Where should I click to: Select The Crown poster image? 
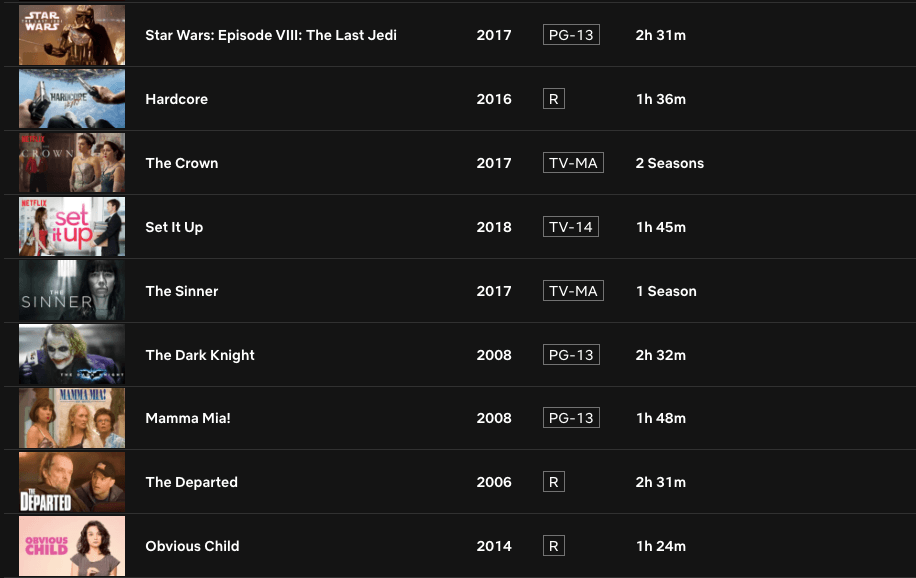coord(72,163)
